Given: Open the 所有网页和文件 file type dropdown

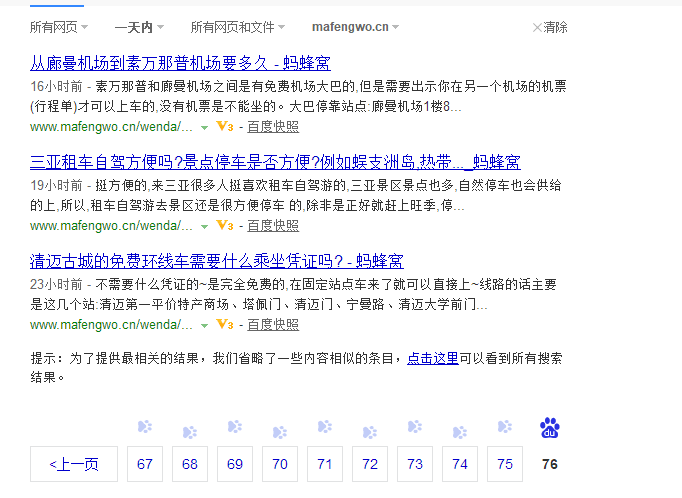Looking at the screenshot, I should [x=237, y=27].
